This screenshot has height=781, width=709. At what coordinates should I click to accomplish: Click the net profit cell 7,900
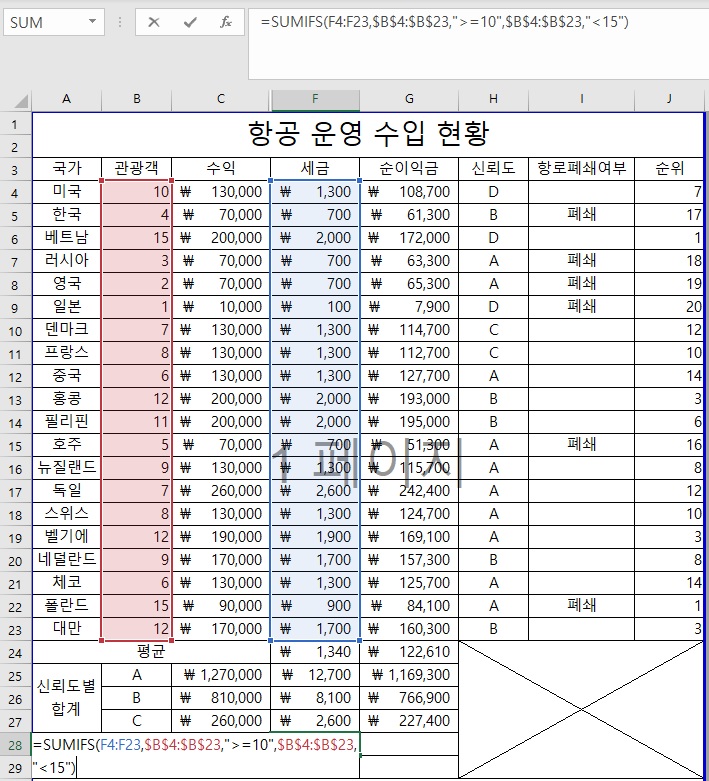pyautogui.click(x=409, y=307)
